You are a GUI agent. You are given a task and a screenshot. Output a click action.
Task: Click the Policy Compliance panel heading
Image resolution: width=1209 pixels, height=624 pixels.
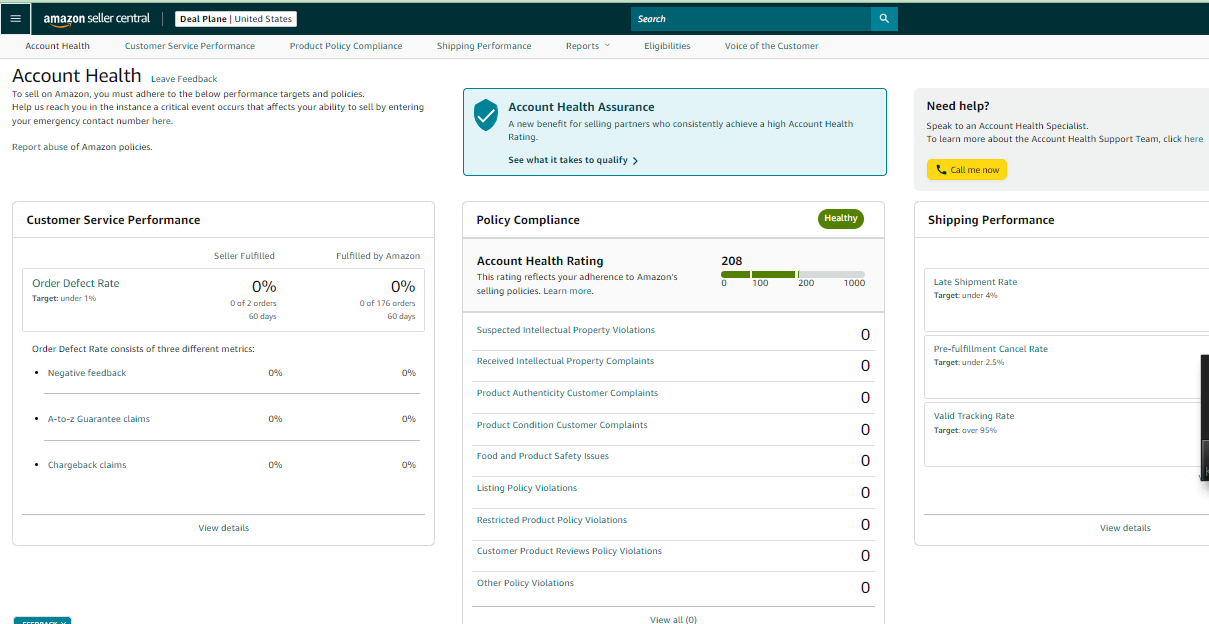[528, 220]
